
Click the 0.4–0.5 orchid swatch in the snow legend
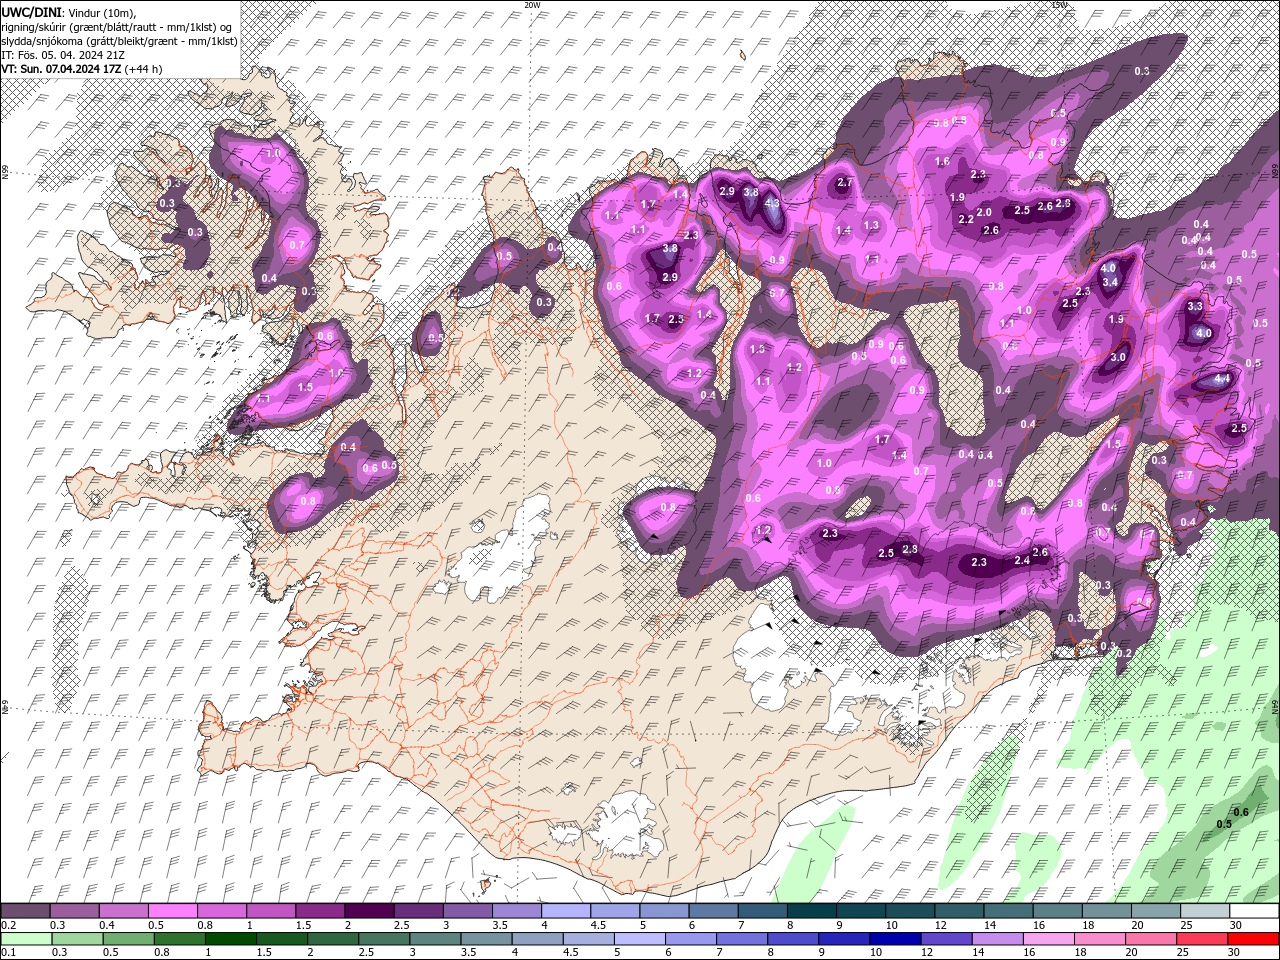tap(123, 911)
